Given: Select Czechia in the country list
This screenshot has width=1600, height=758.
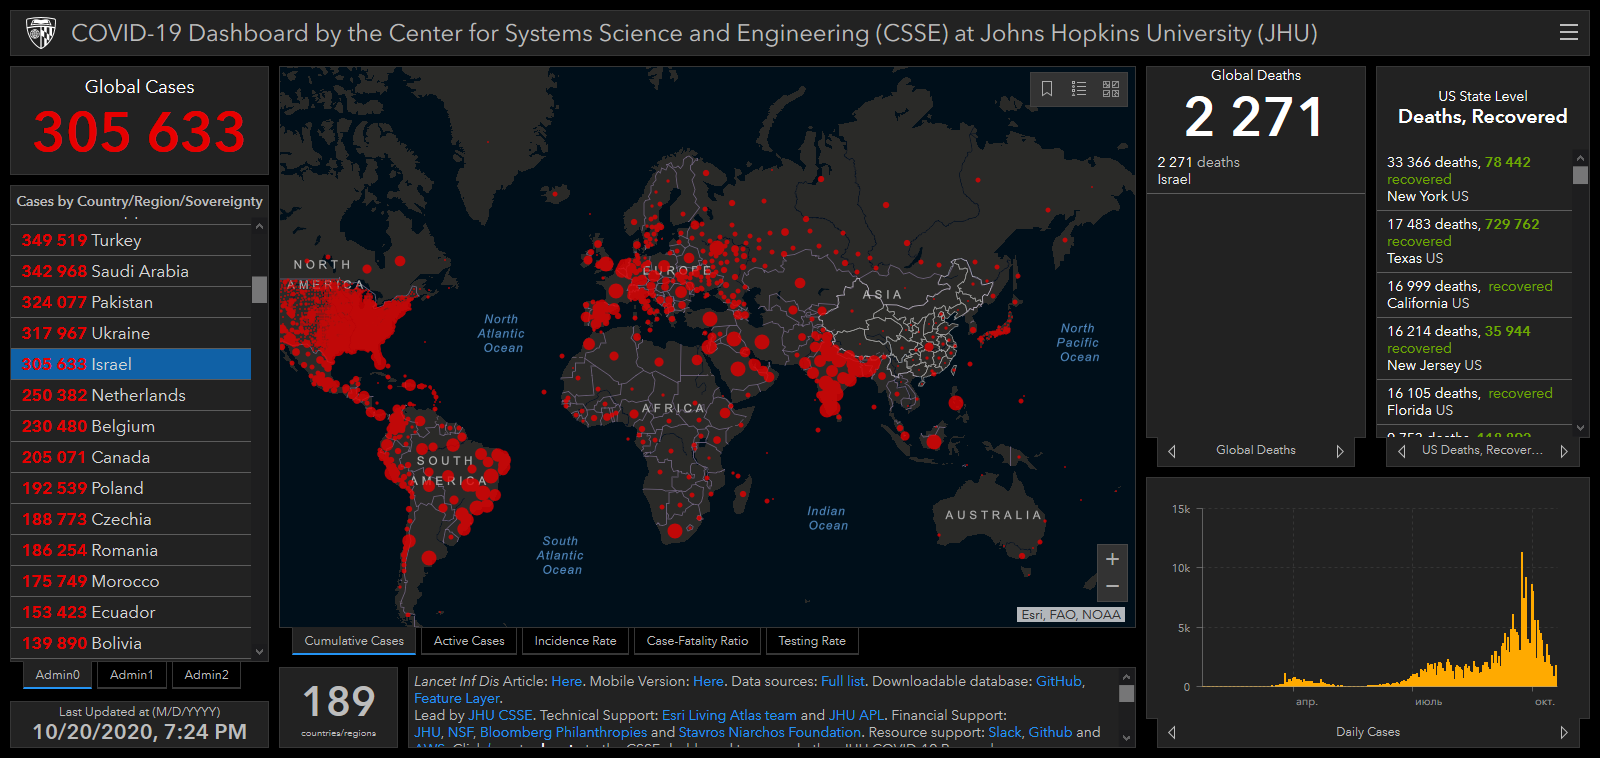Looking at the screenshot, I should (x=131, y=519).
